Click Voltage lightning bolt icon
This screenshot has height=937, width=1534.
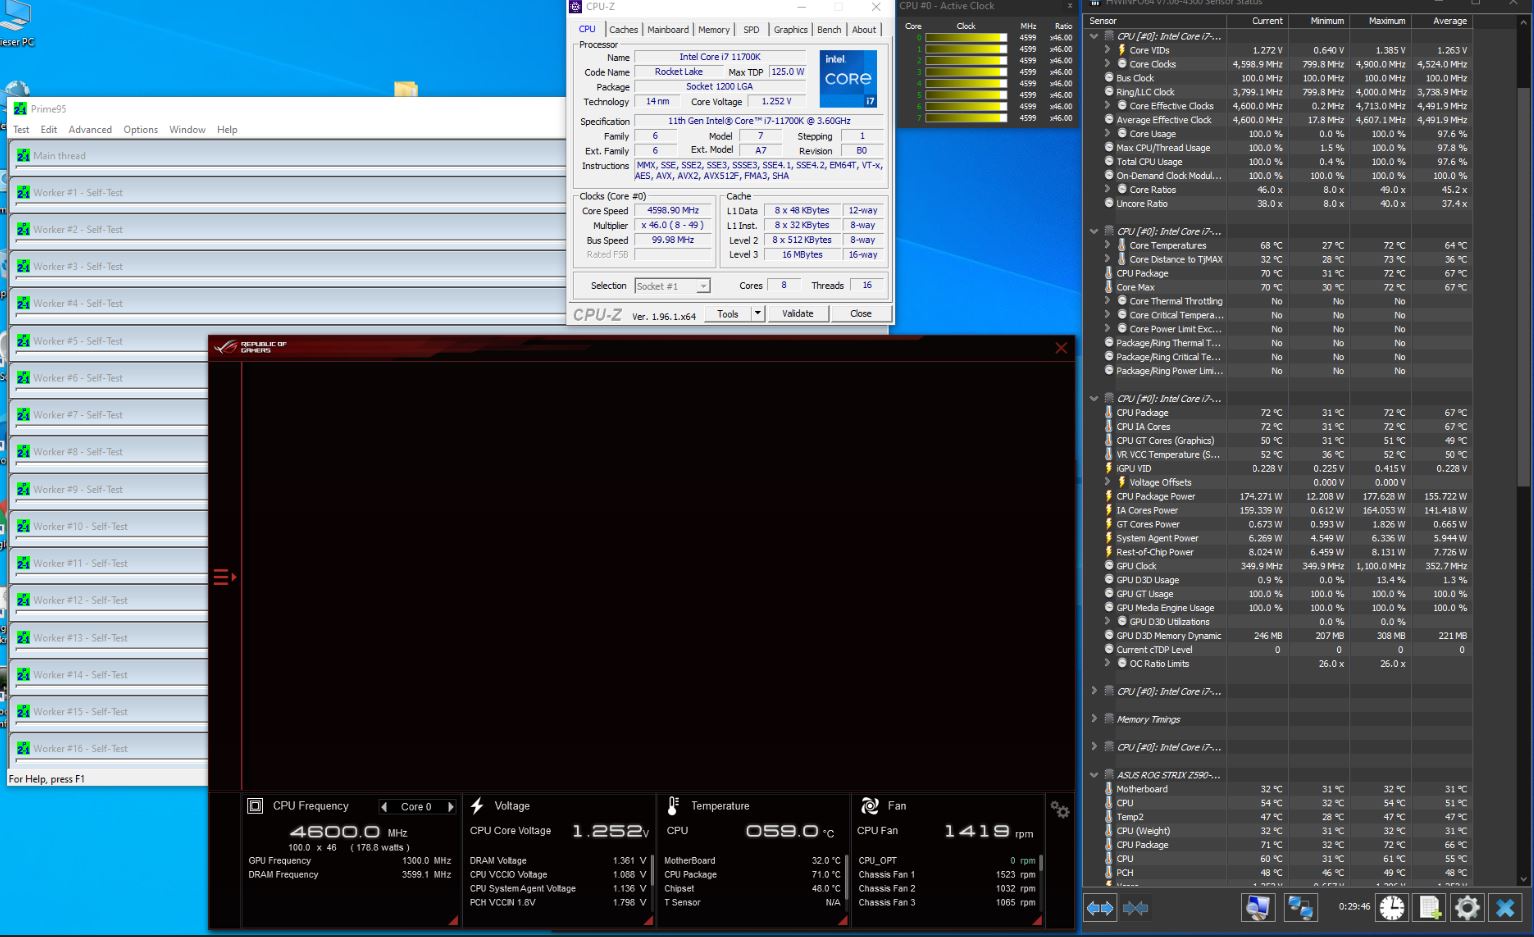477,806
